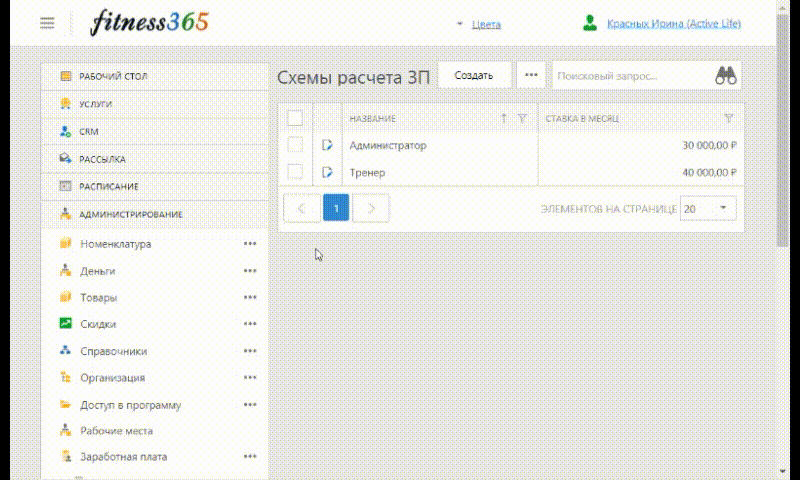Click the Расписание calendar icon
The height and width of the screenshot is (480, 800).
click(x=65, y=186)
